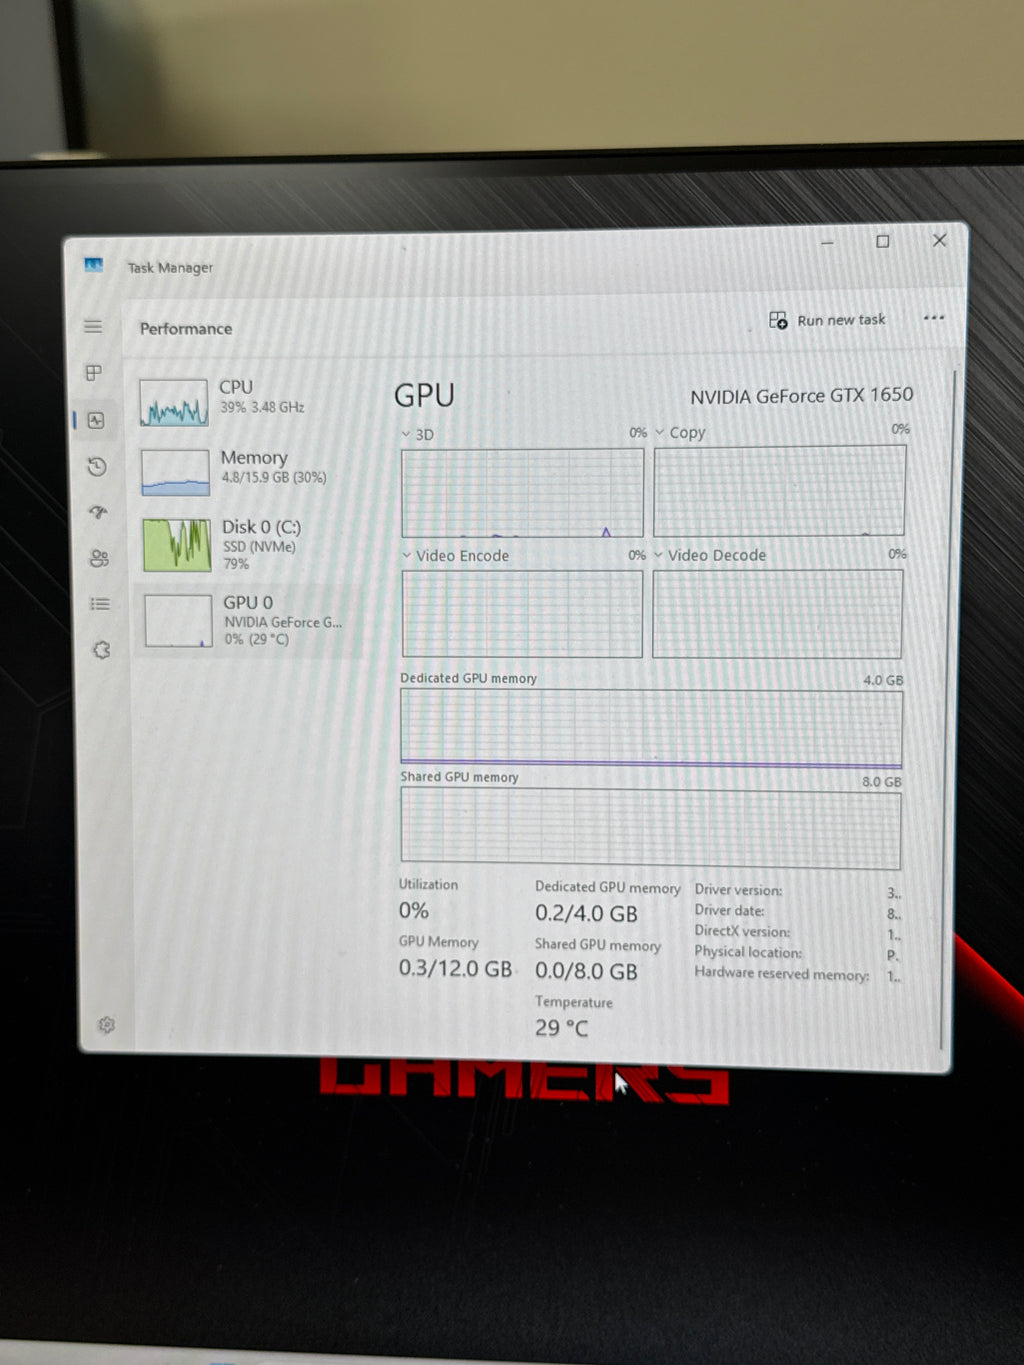Minimize the Task Manager window
Screen dimensions: 1024x1365
tap(828, 242)
